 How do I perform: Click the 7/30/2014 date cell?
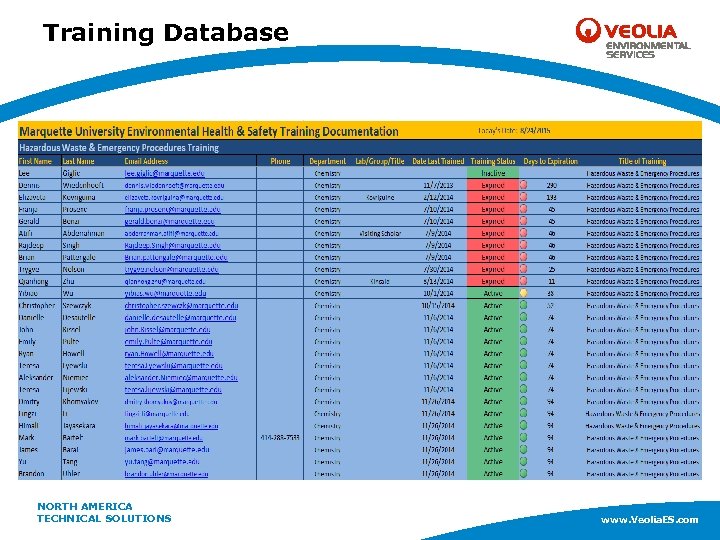click(439, 269)
